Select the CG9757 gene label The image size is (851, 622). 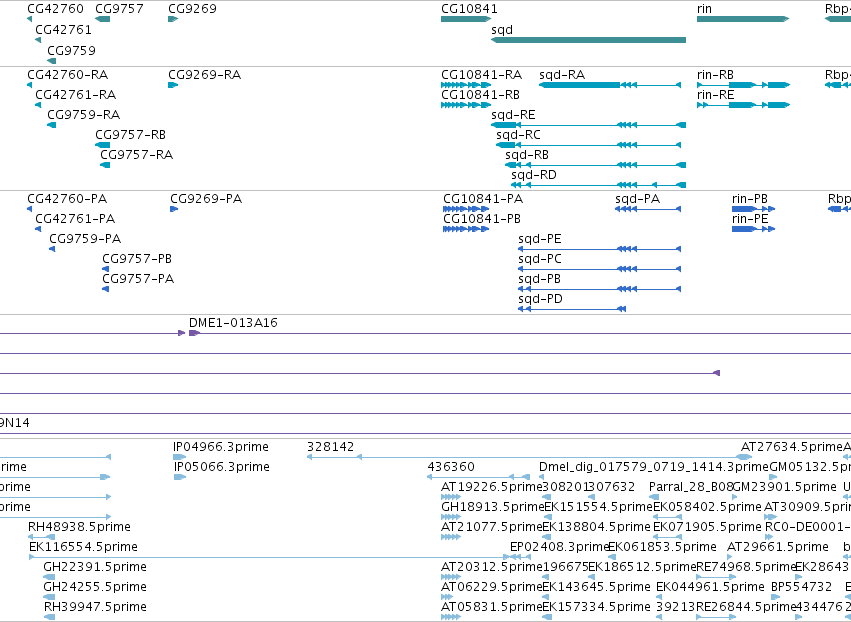click(119, 9)
